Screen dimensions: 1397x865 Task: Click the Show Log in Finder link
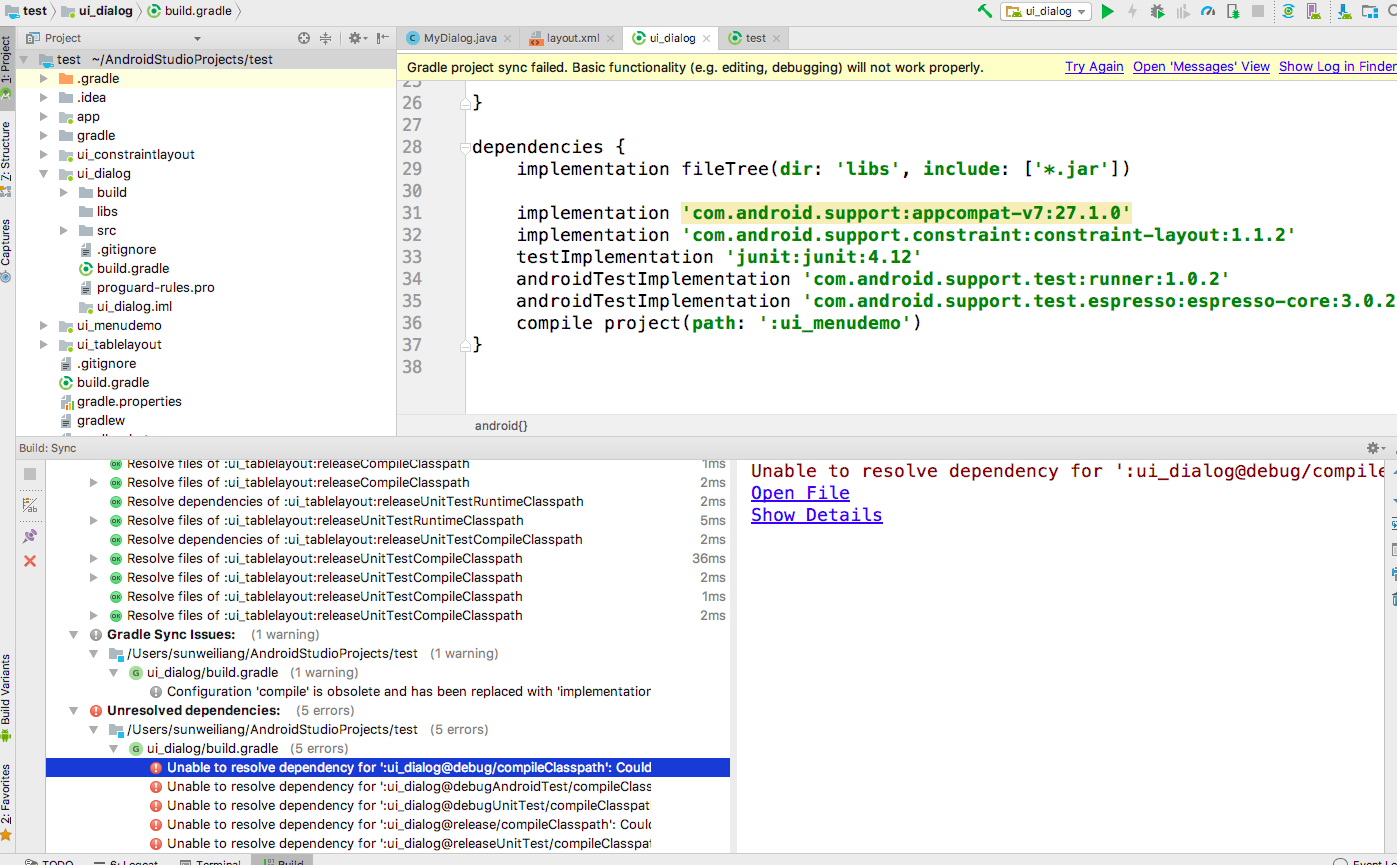point(1338,67)
